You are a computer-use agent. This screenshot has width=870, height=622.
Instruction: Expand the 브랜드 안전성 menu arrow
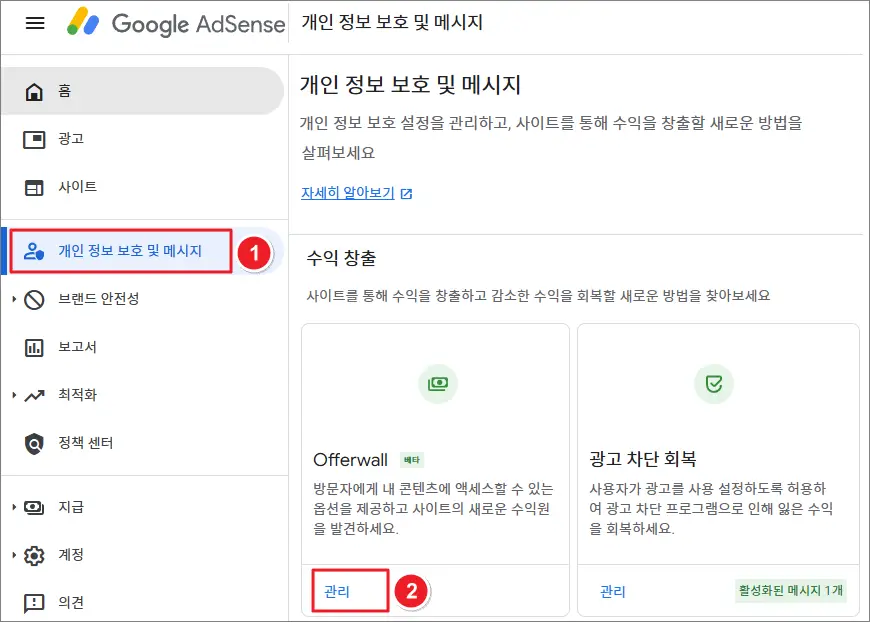tap(14, 299)
